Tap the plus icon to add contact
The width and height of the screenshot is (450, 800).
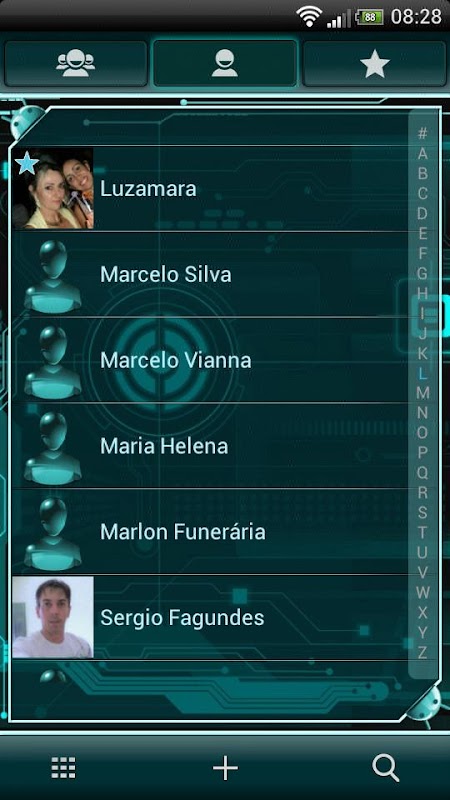coord(225,767)
